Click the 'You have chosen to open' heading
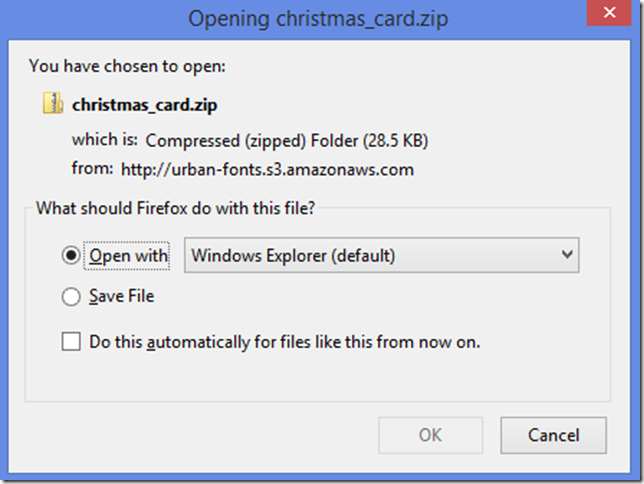 pos(127,66)
